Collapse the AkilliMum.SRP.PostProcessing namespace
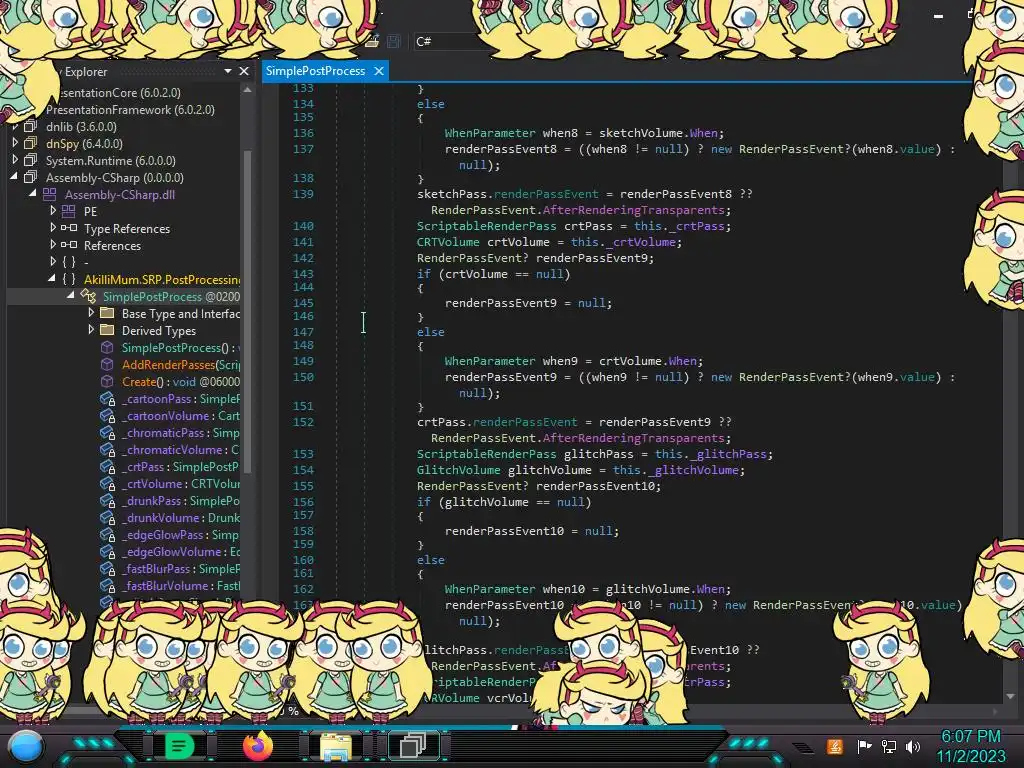The width and height of the screenshot is (1024, 768). (52, 279)
